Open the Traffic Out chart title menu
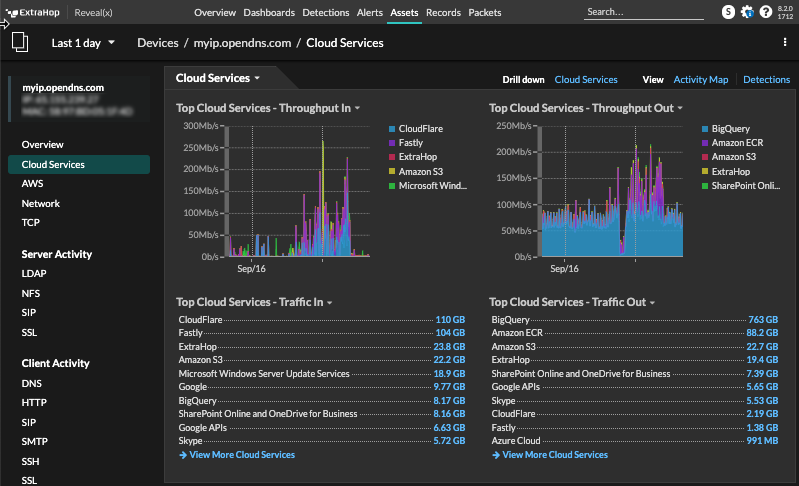This screenshot has height=486, width=799. 652,303
